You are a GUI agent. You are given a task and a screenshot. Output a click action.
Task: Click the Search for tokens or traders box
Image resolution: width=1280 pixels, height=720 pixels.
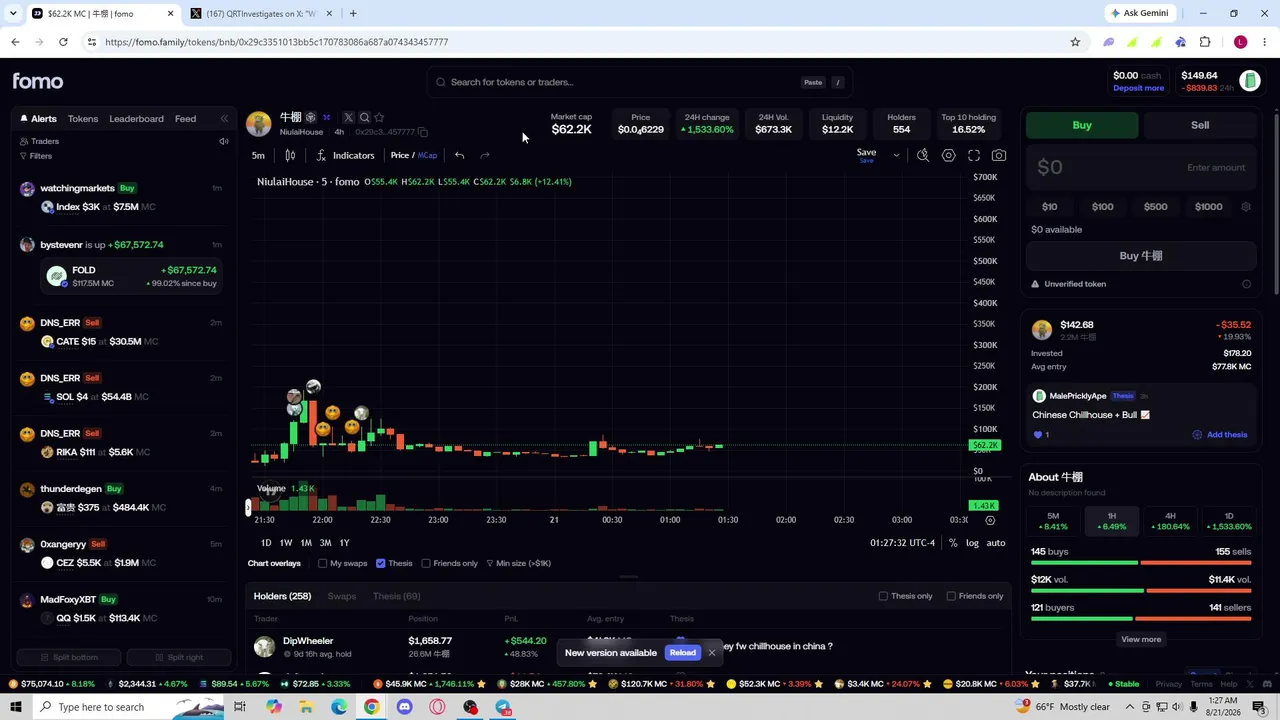click(x=640, y=82)
